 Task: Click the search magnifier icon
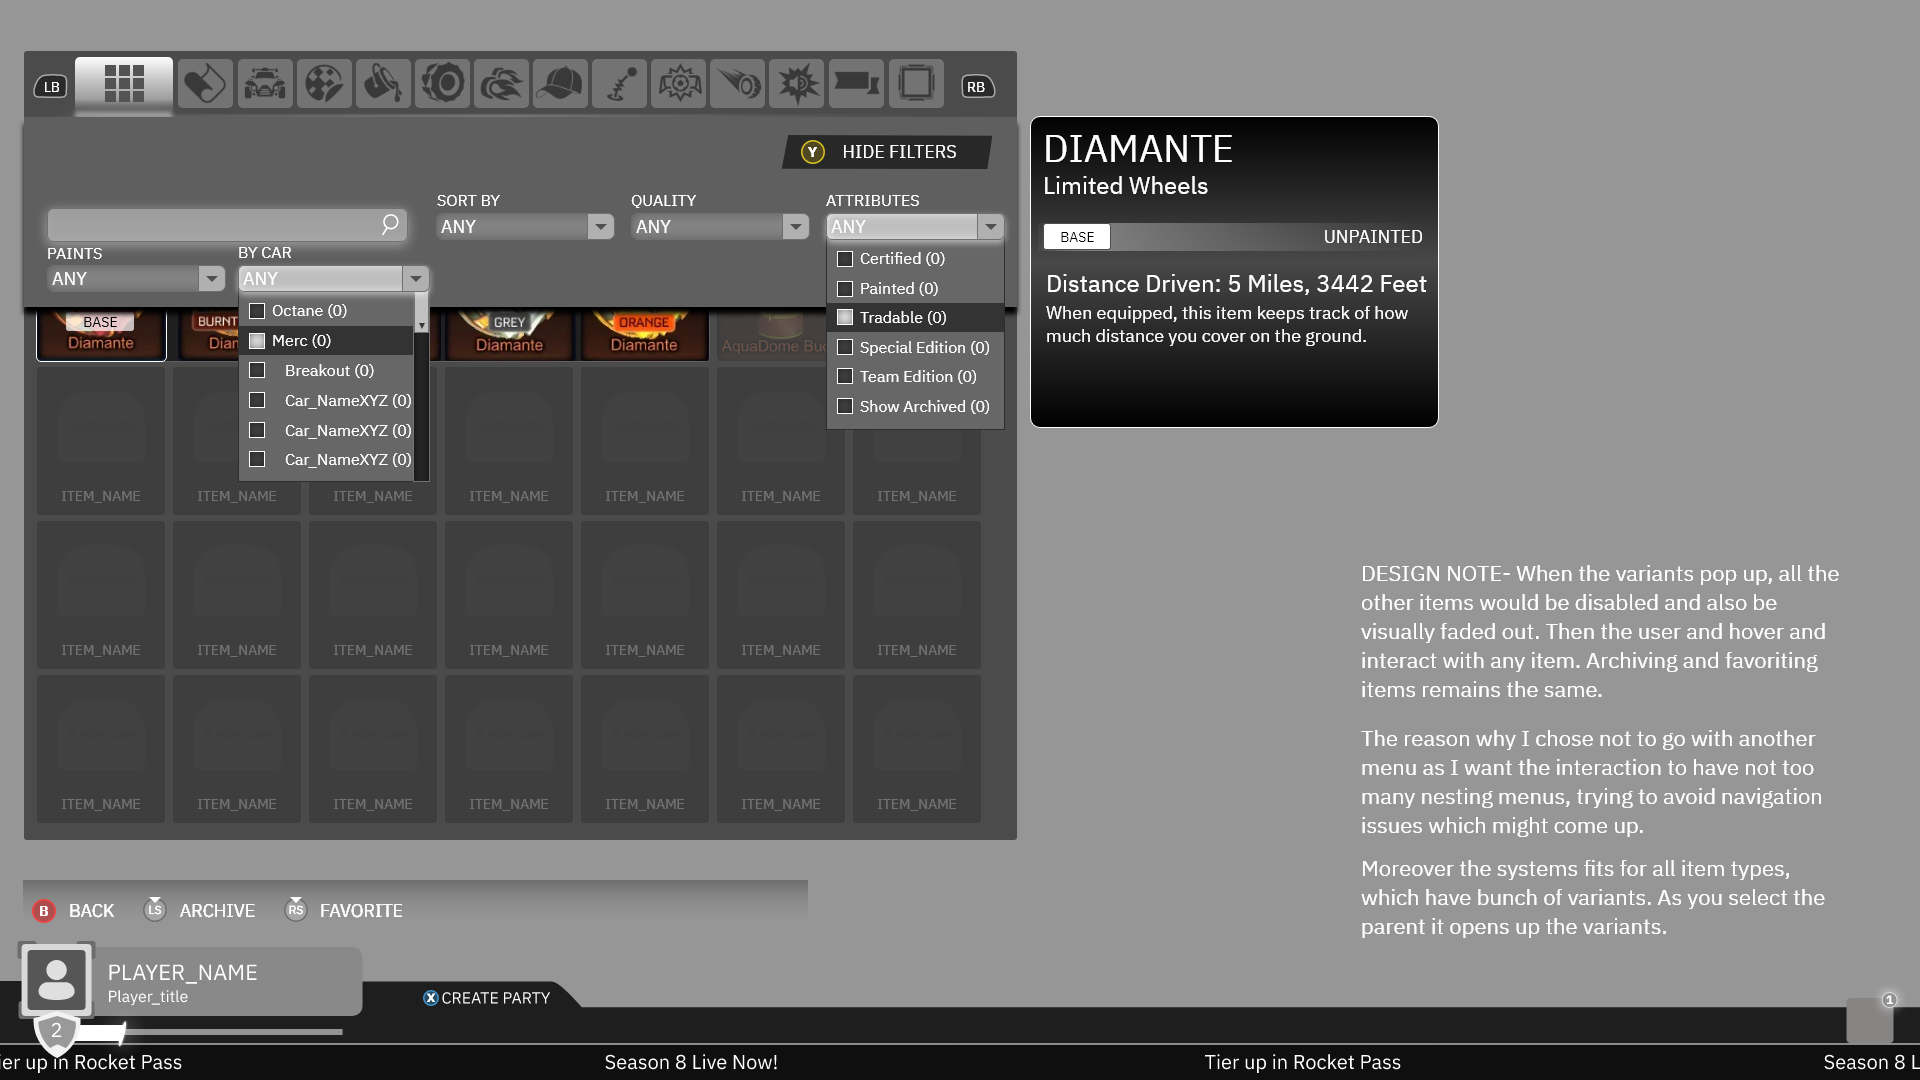(390, 225)
